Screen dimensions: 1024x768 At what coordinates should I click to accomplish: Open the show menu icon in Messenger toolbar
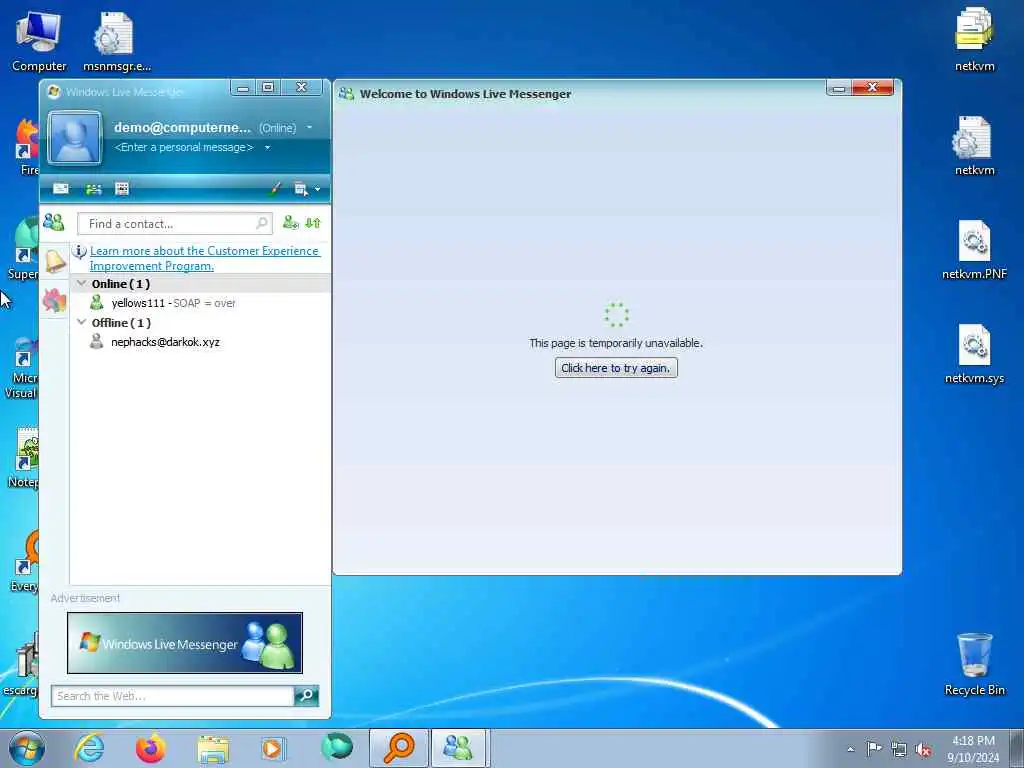pyautogui.click(x=300, y=189)
